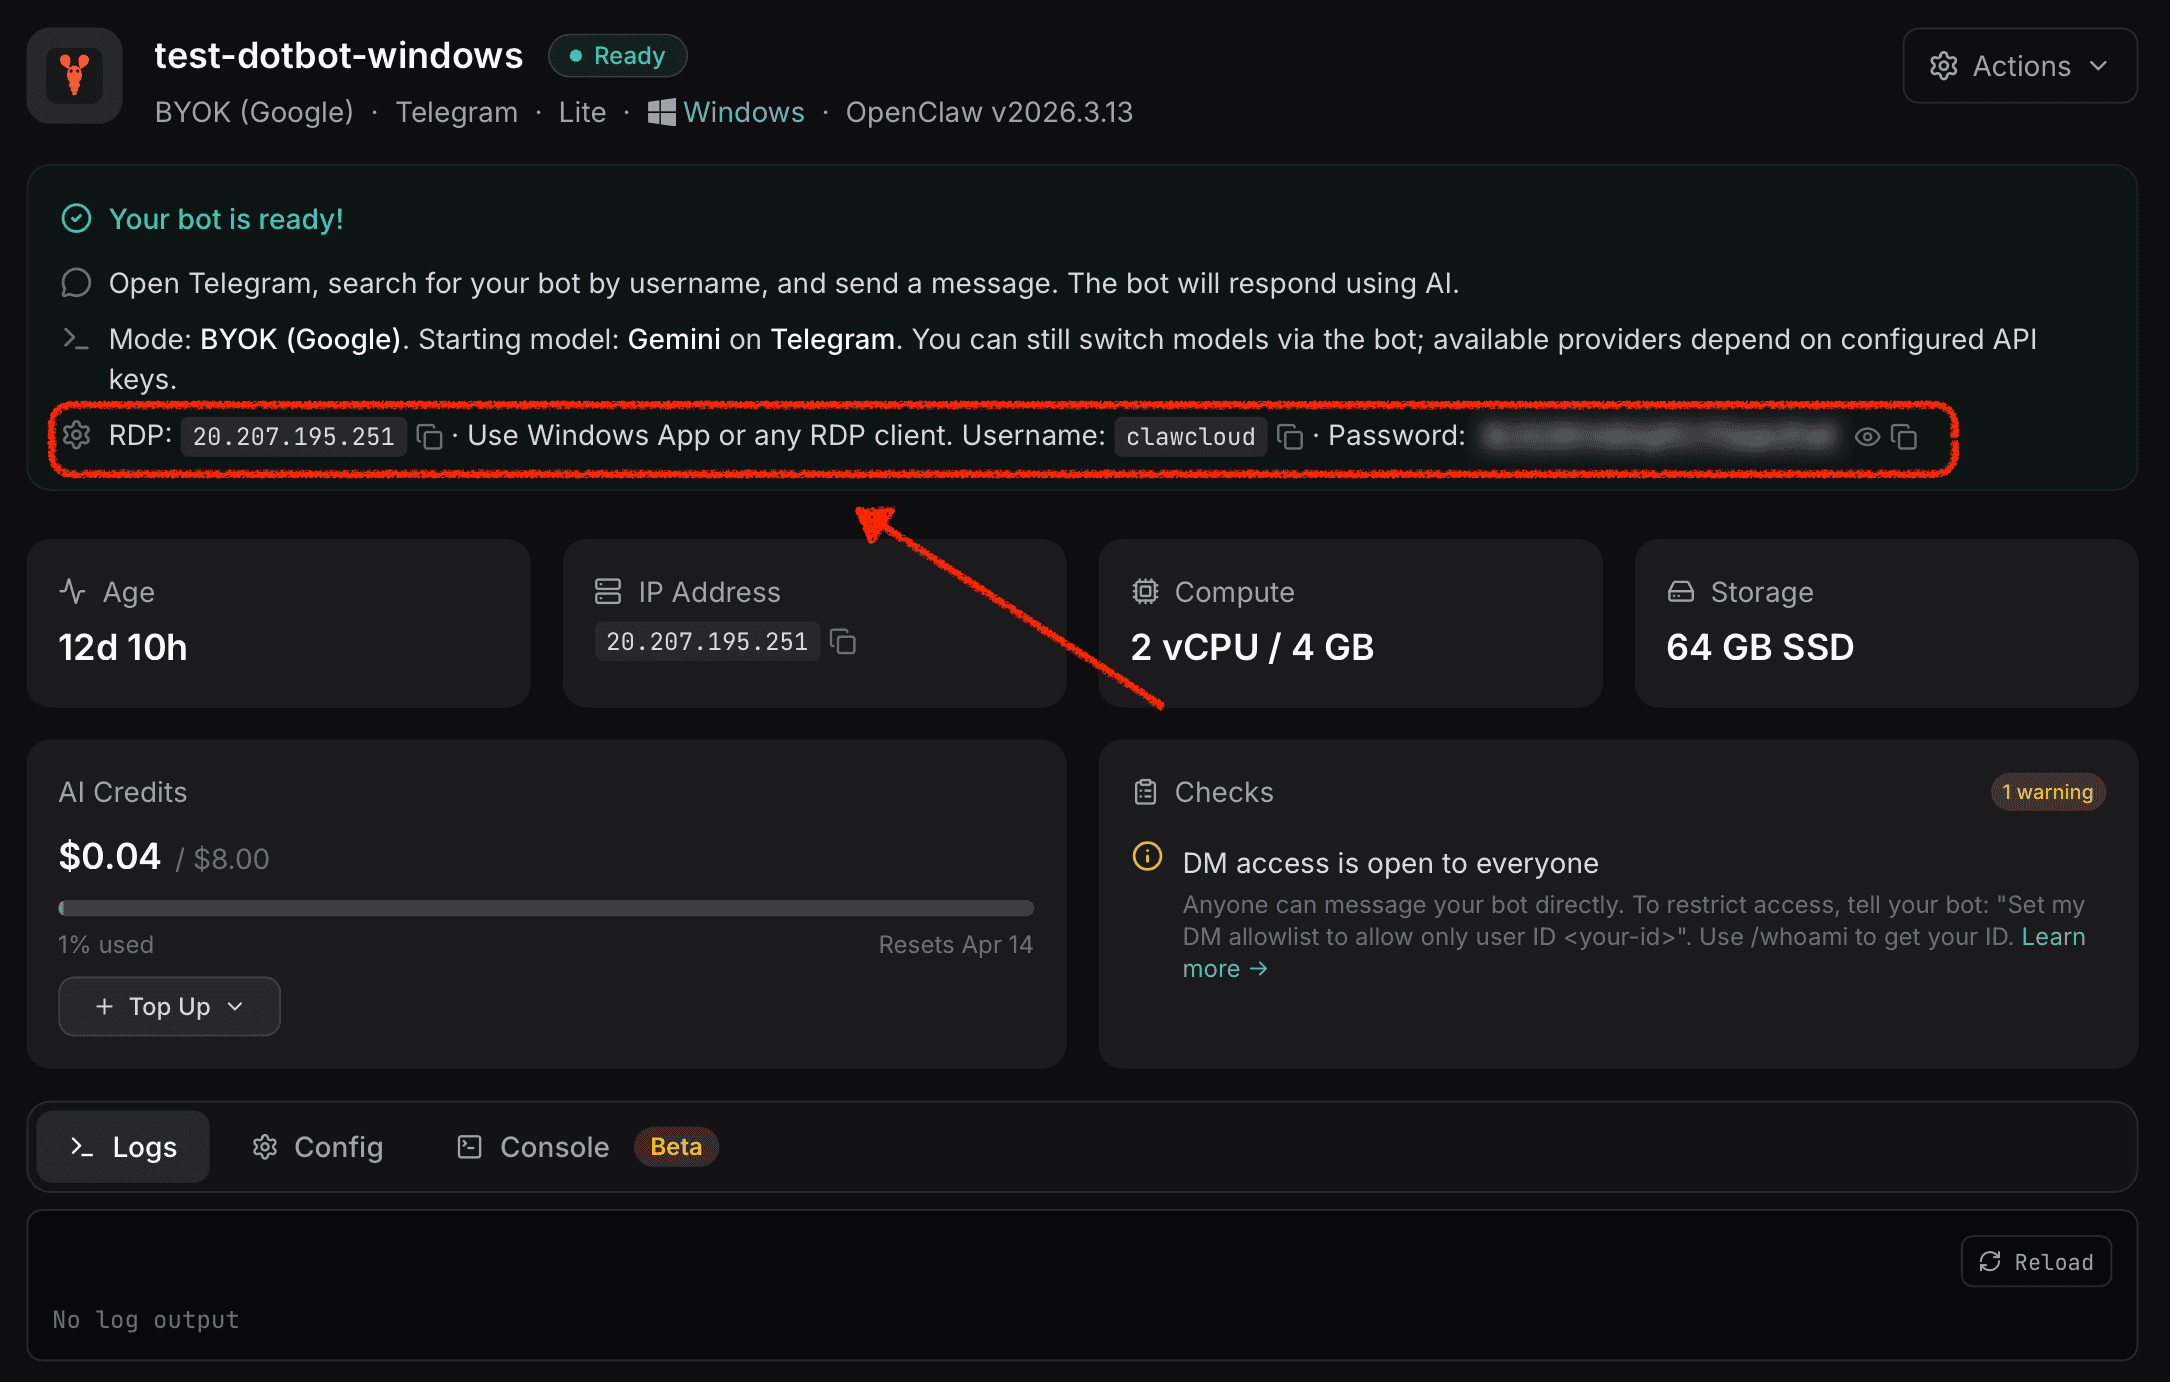Open the Console Beta tab
Viewport: 2170px width, 1382px height.
[x=554, y=1147]
